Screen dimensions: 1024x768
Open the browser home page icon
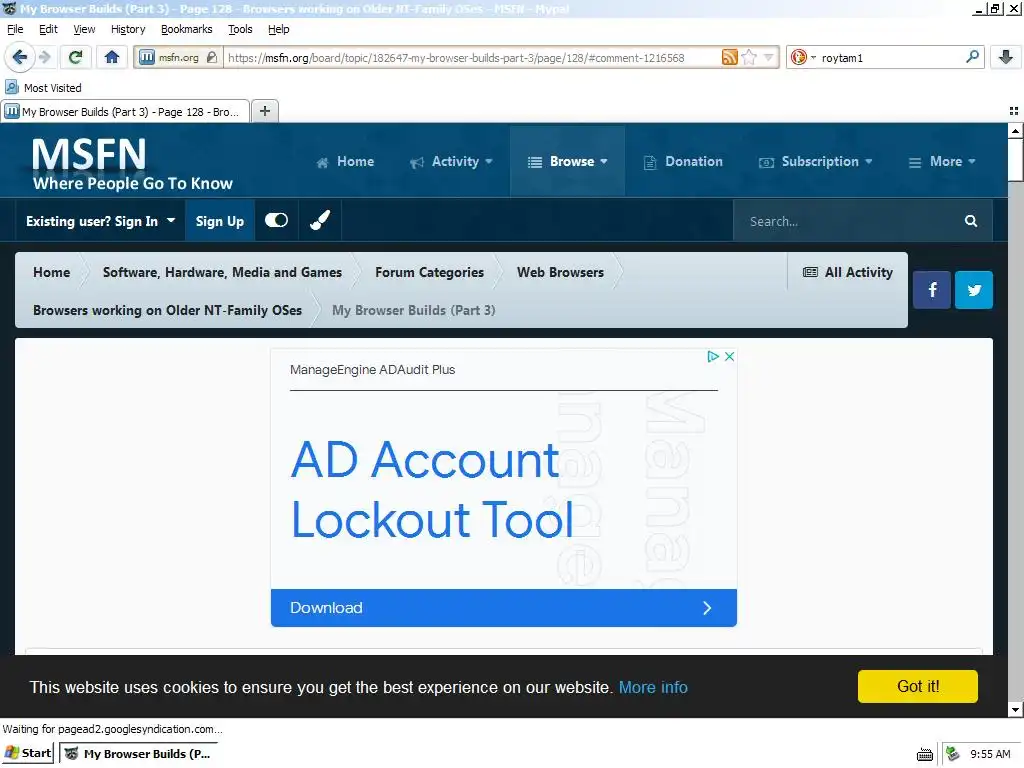112,57
